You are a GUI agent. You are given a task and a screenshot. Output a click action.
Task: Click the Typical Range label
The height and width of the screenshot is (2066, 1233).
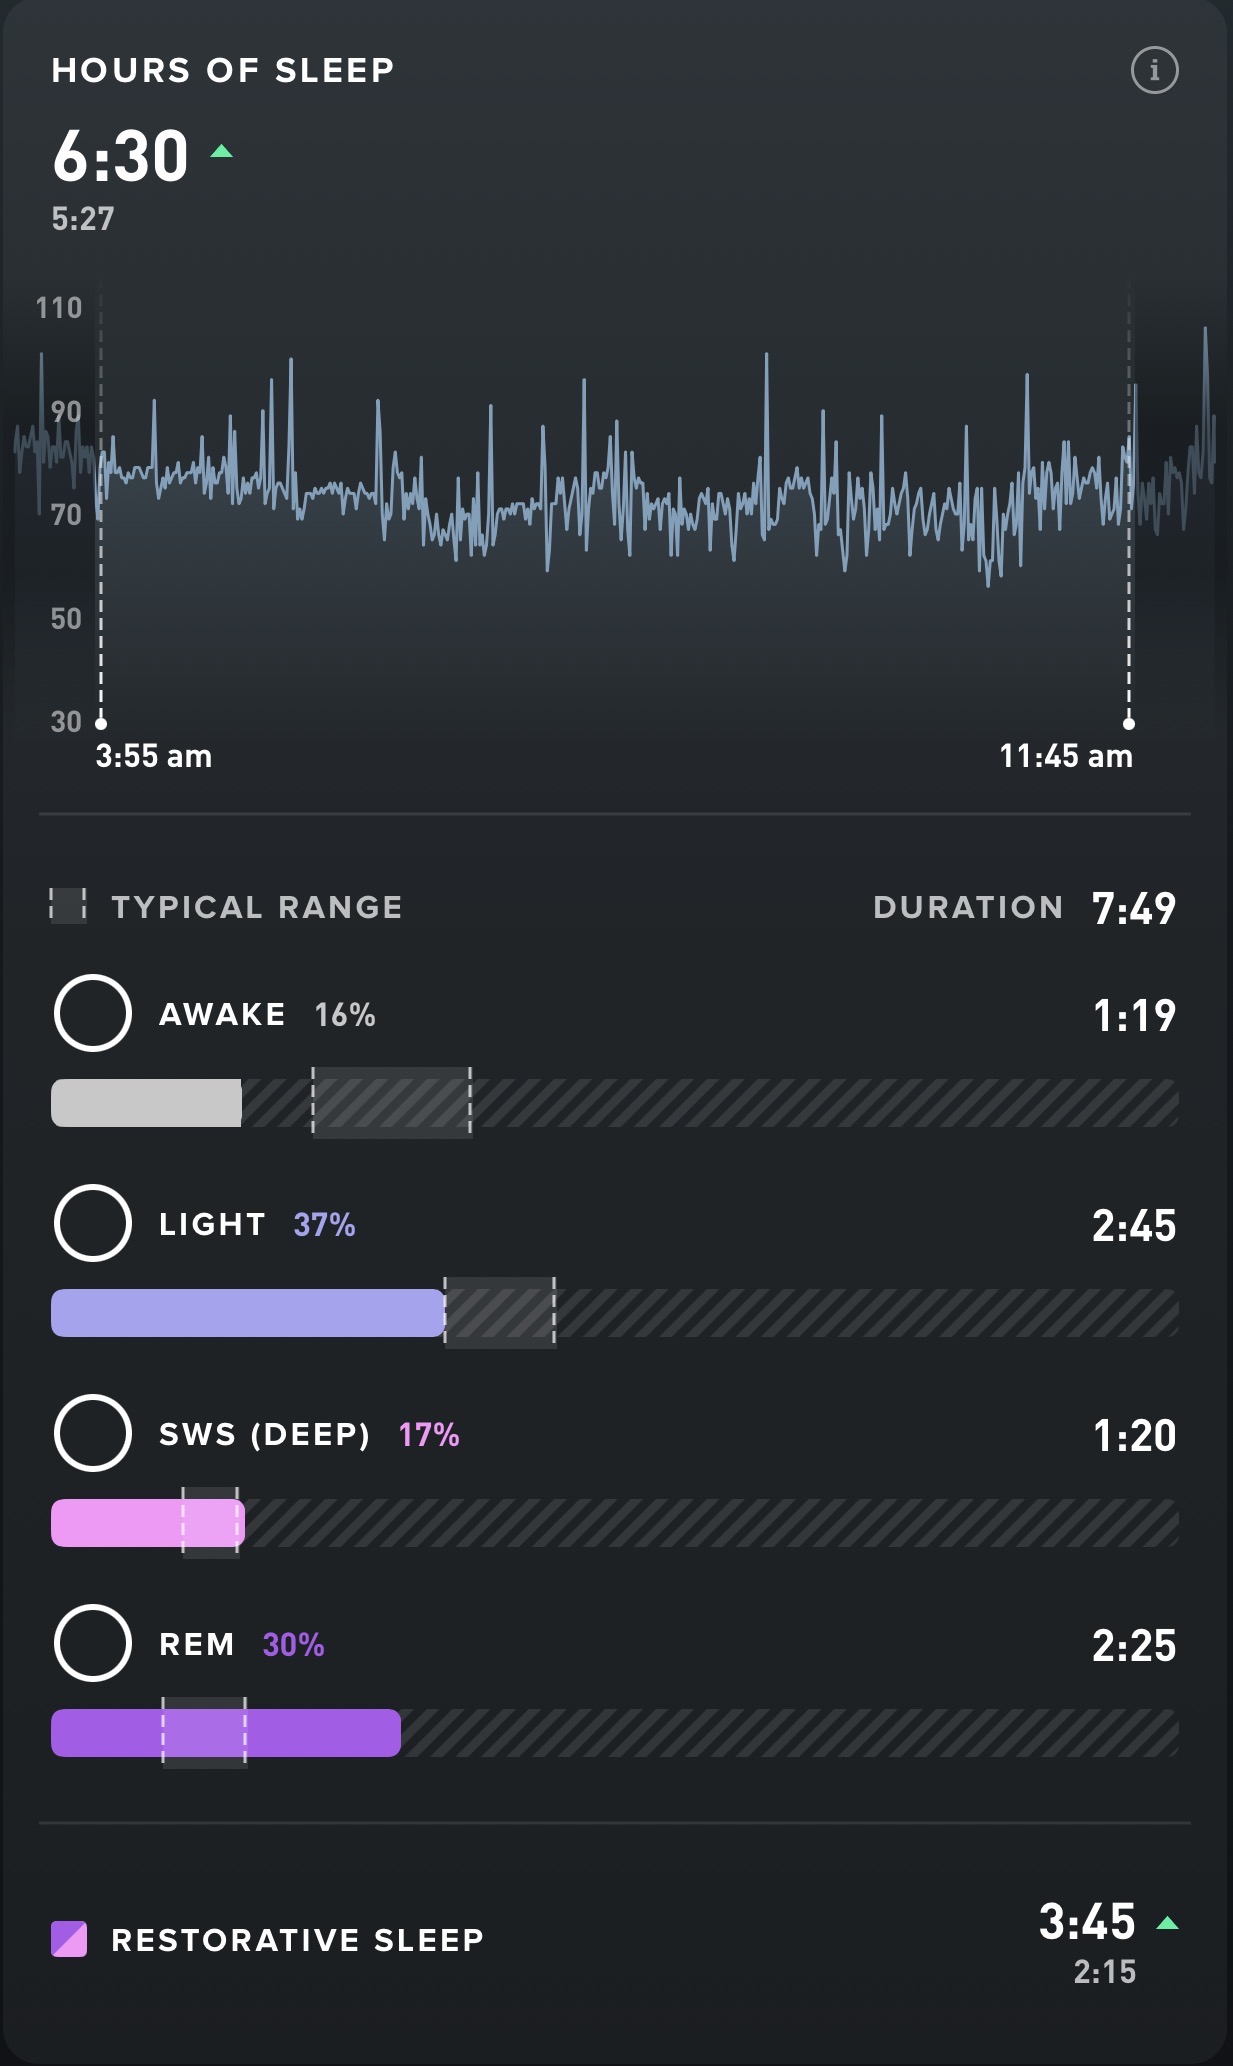coord(256,907)
